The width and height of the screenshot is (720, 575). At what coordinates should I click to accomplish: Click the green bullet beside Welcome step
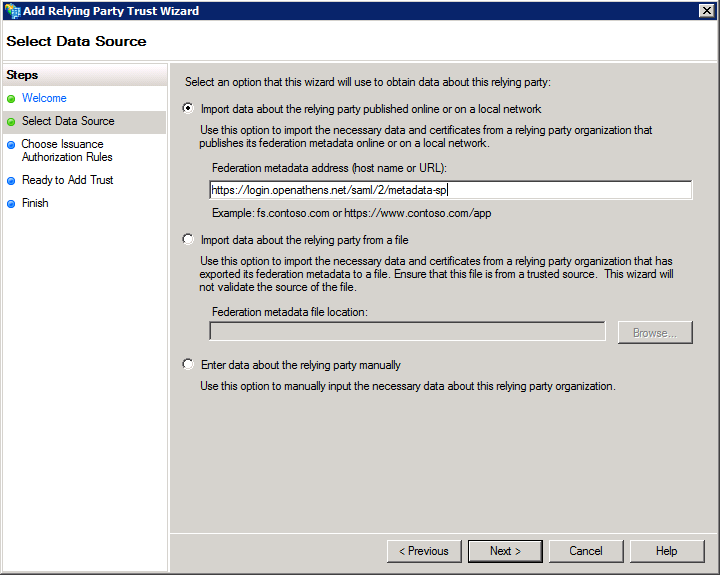[x=11, y=99]
